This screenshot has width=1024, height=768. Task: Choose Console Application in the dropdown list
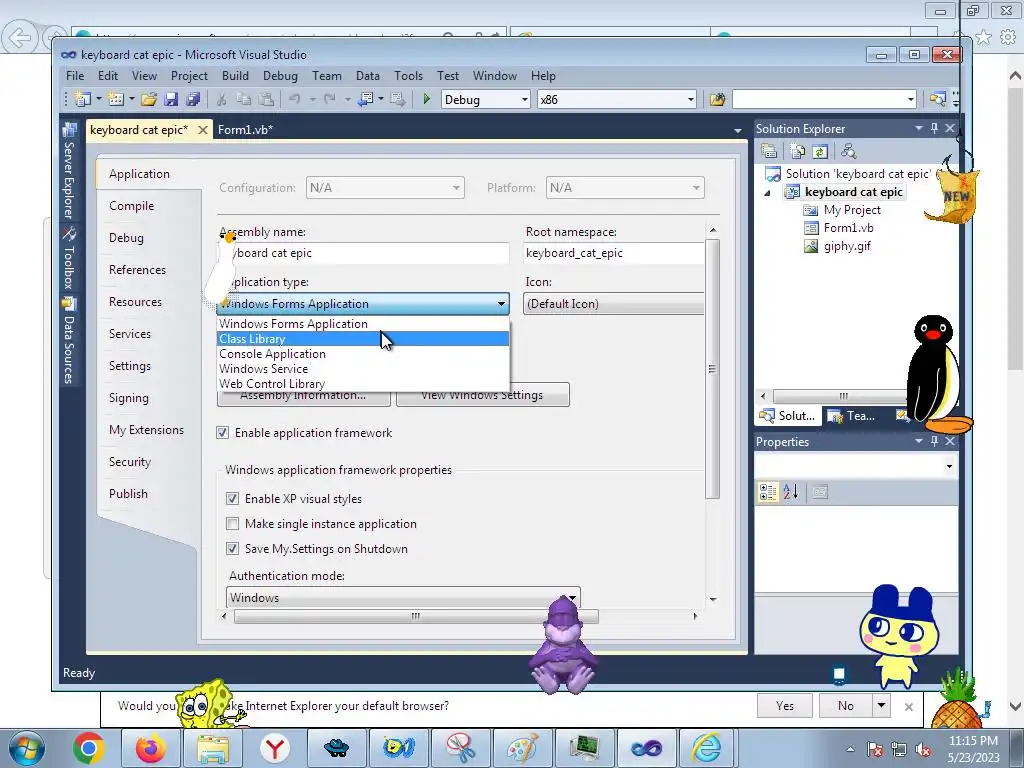(x=363, y=354)
